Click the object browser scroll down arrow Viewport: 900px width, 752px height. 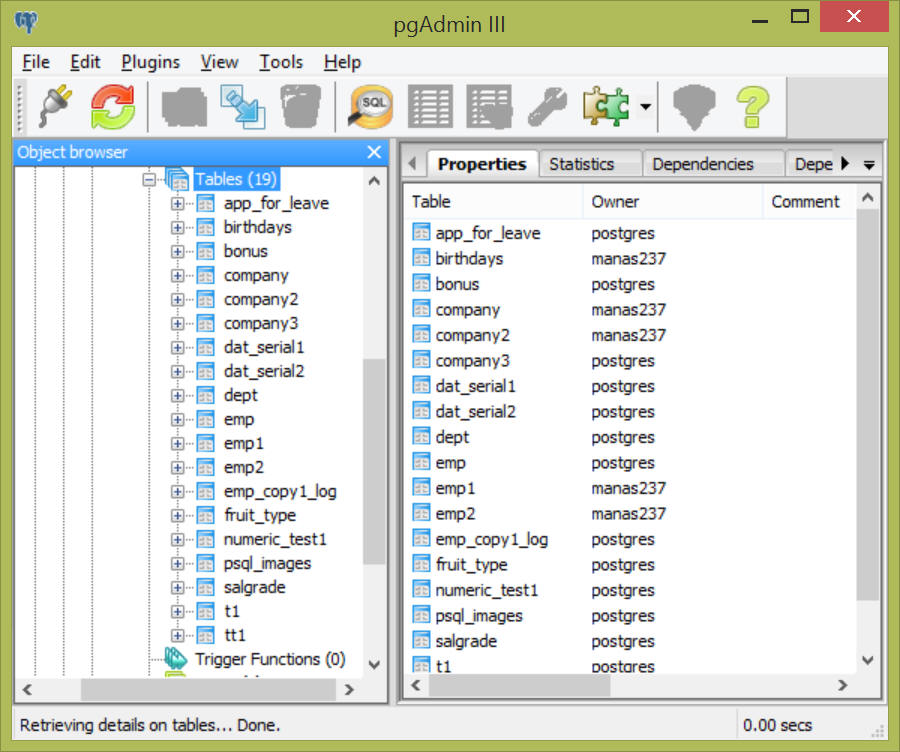[374, 665]
